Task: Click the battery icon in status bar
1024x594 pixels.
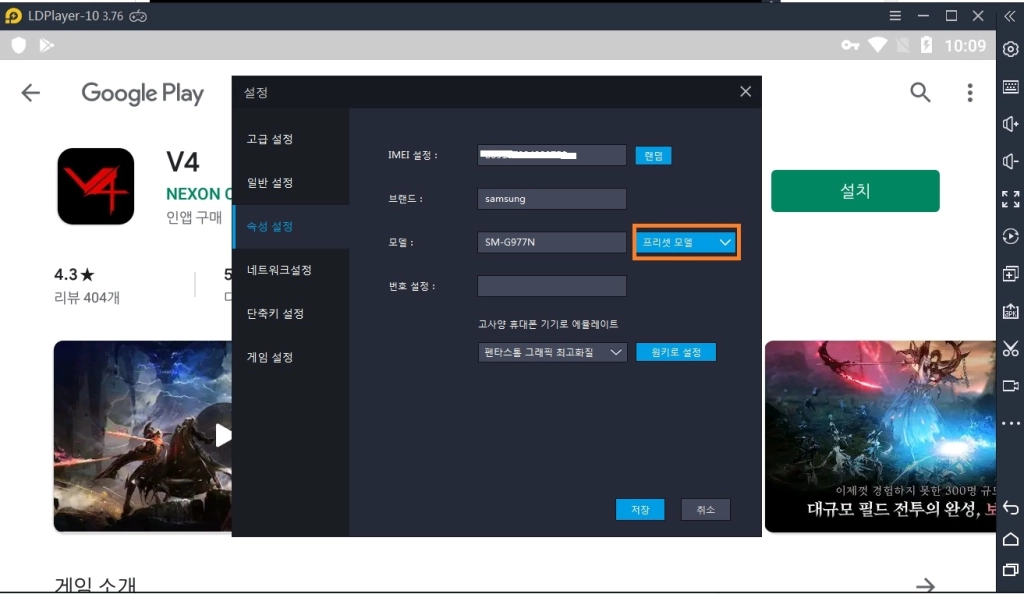Action: pyautogui.click(x=926, y=45)
